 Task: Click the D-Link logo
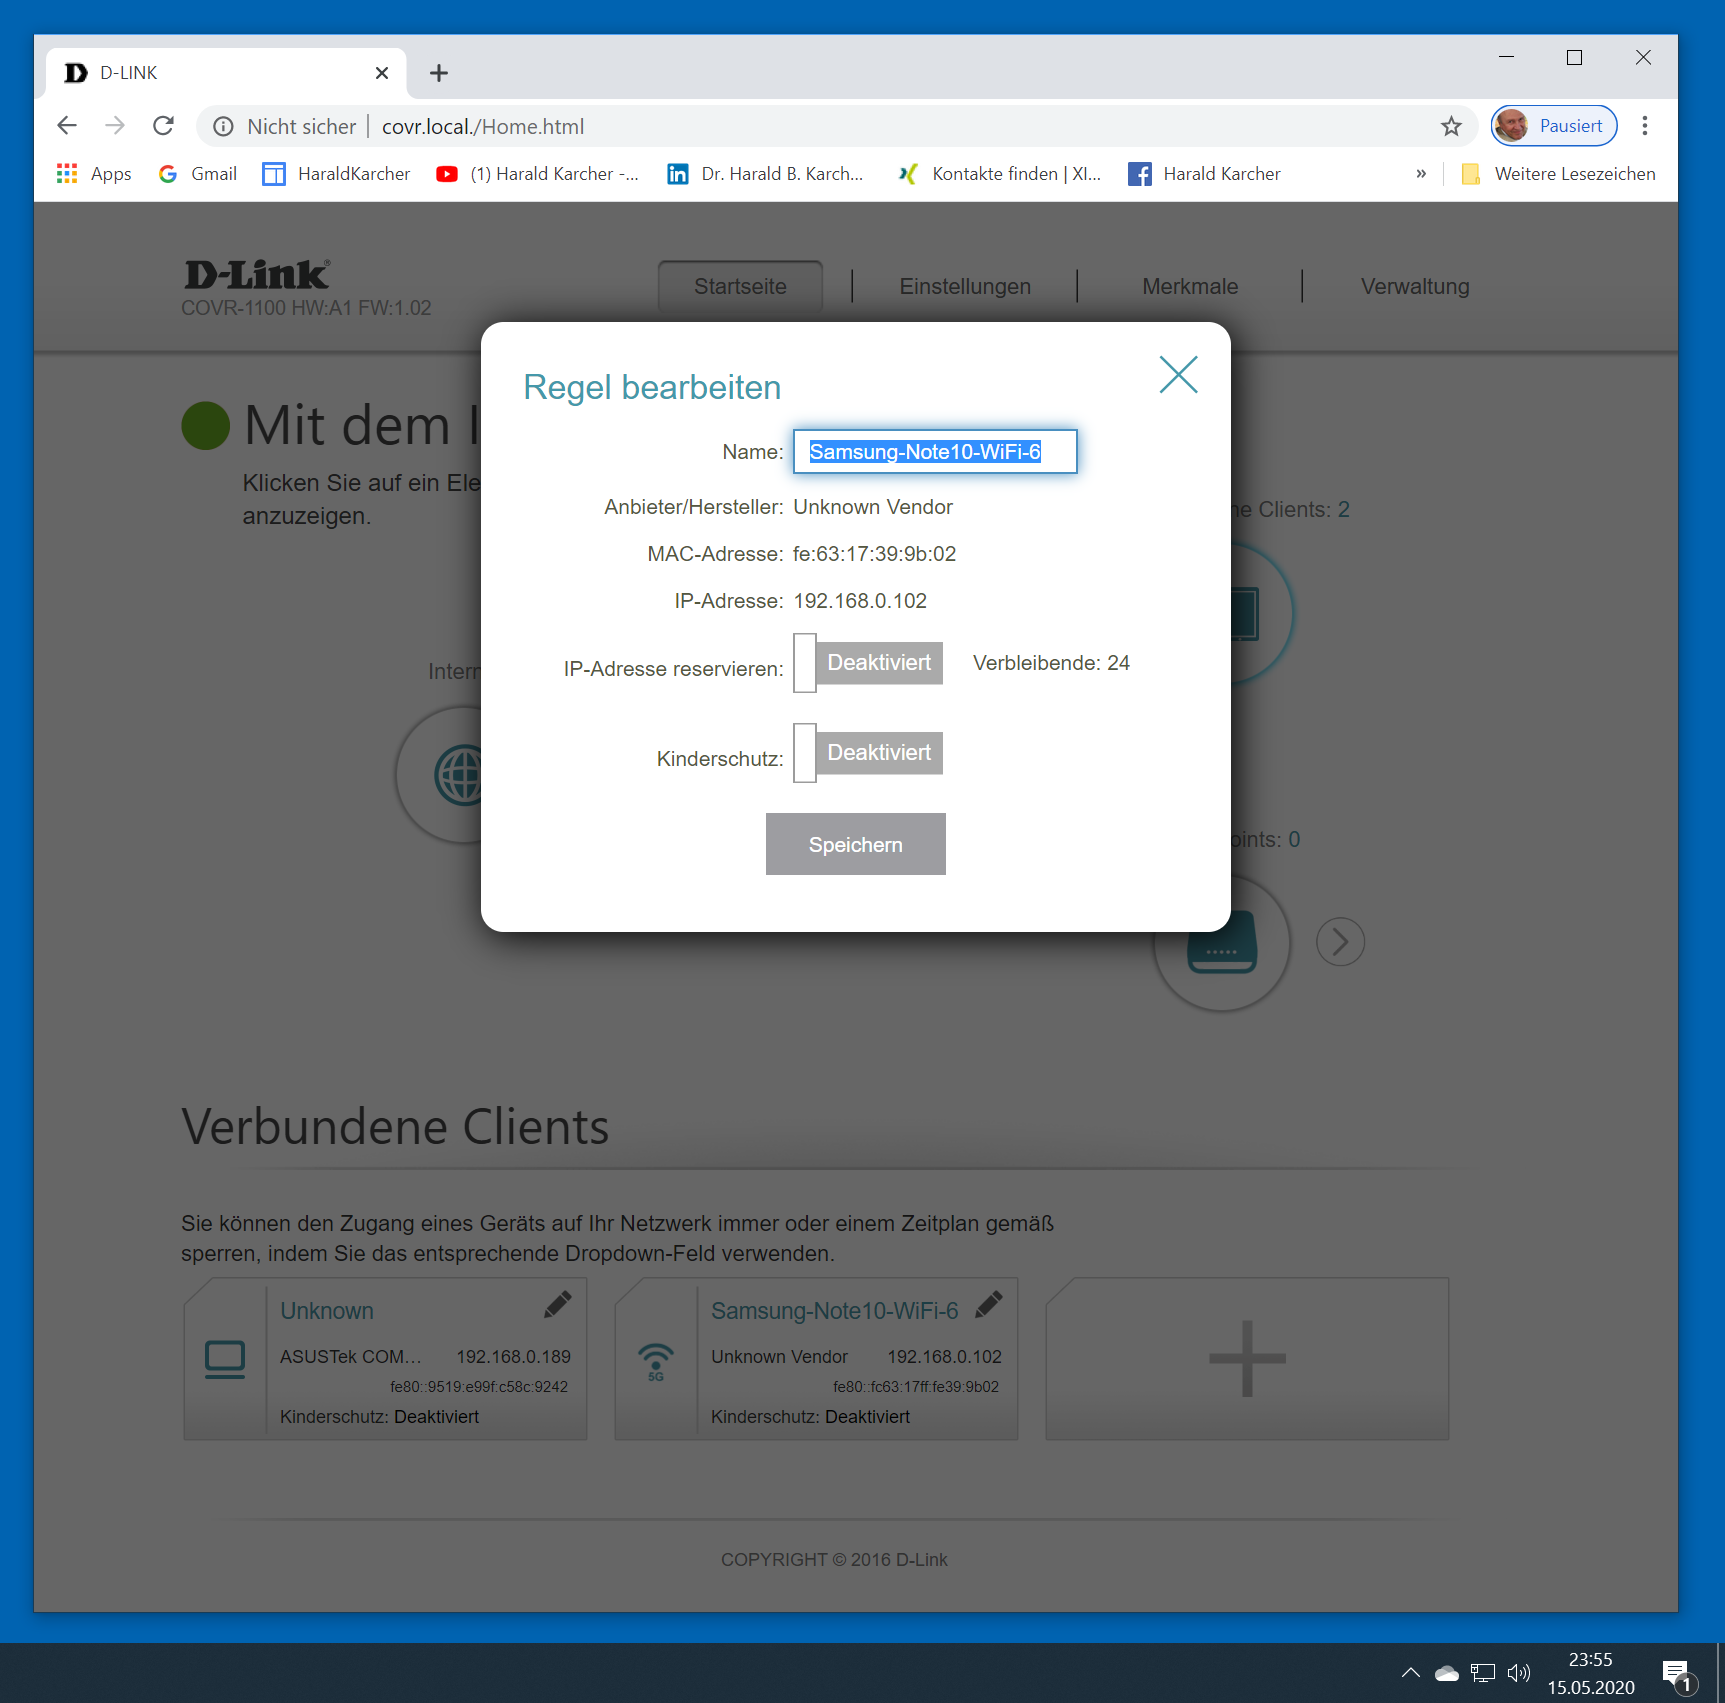click(x=257, y=274)
